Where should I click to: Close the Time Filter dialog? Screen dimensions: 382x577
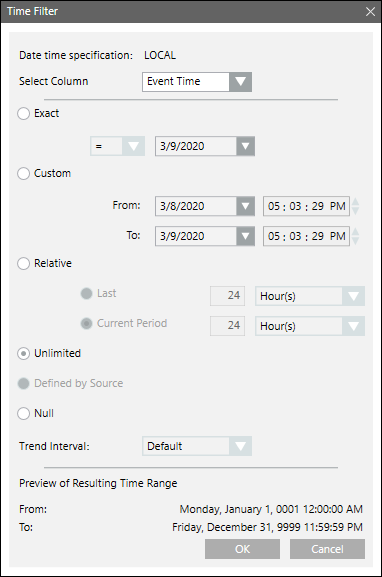click(370, 11)
